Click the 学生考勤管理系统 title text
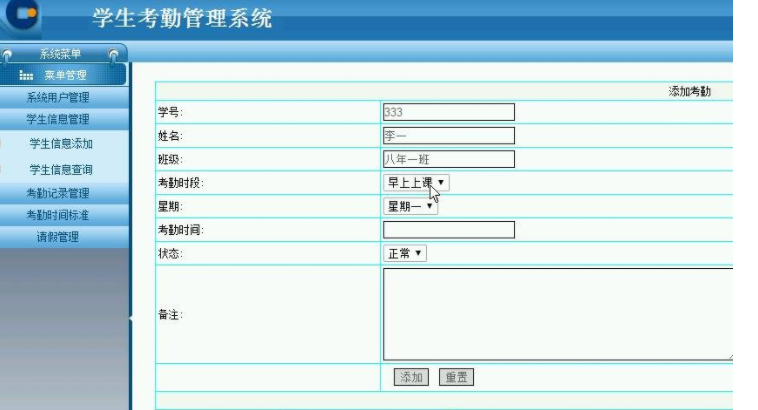The height and width of the screenshot is (410, 758). point(182,18)
